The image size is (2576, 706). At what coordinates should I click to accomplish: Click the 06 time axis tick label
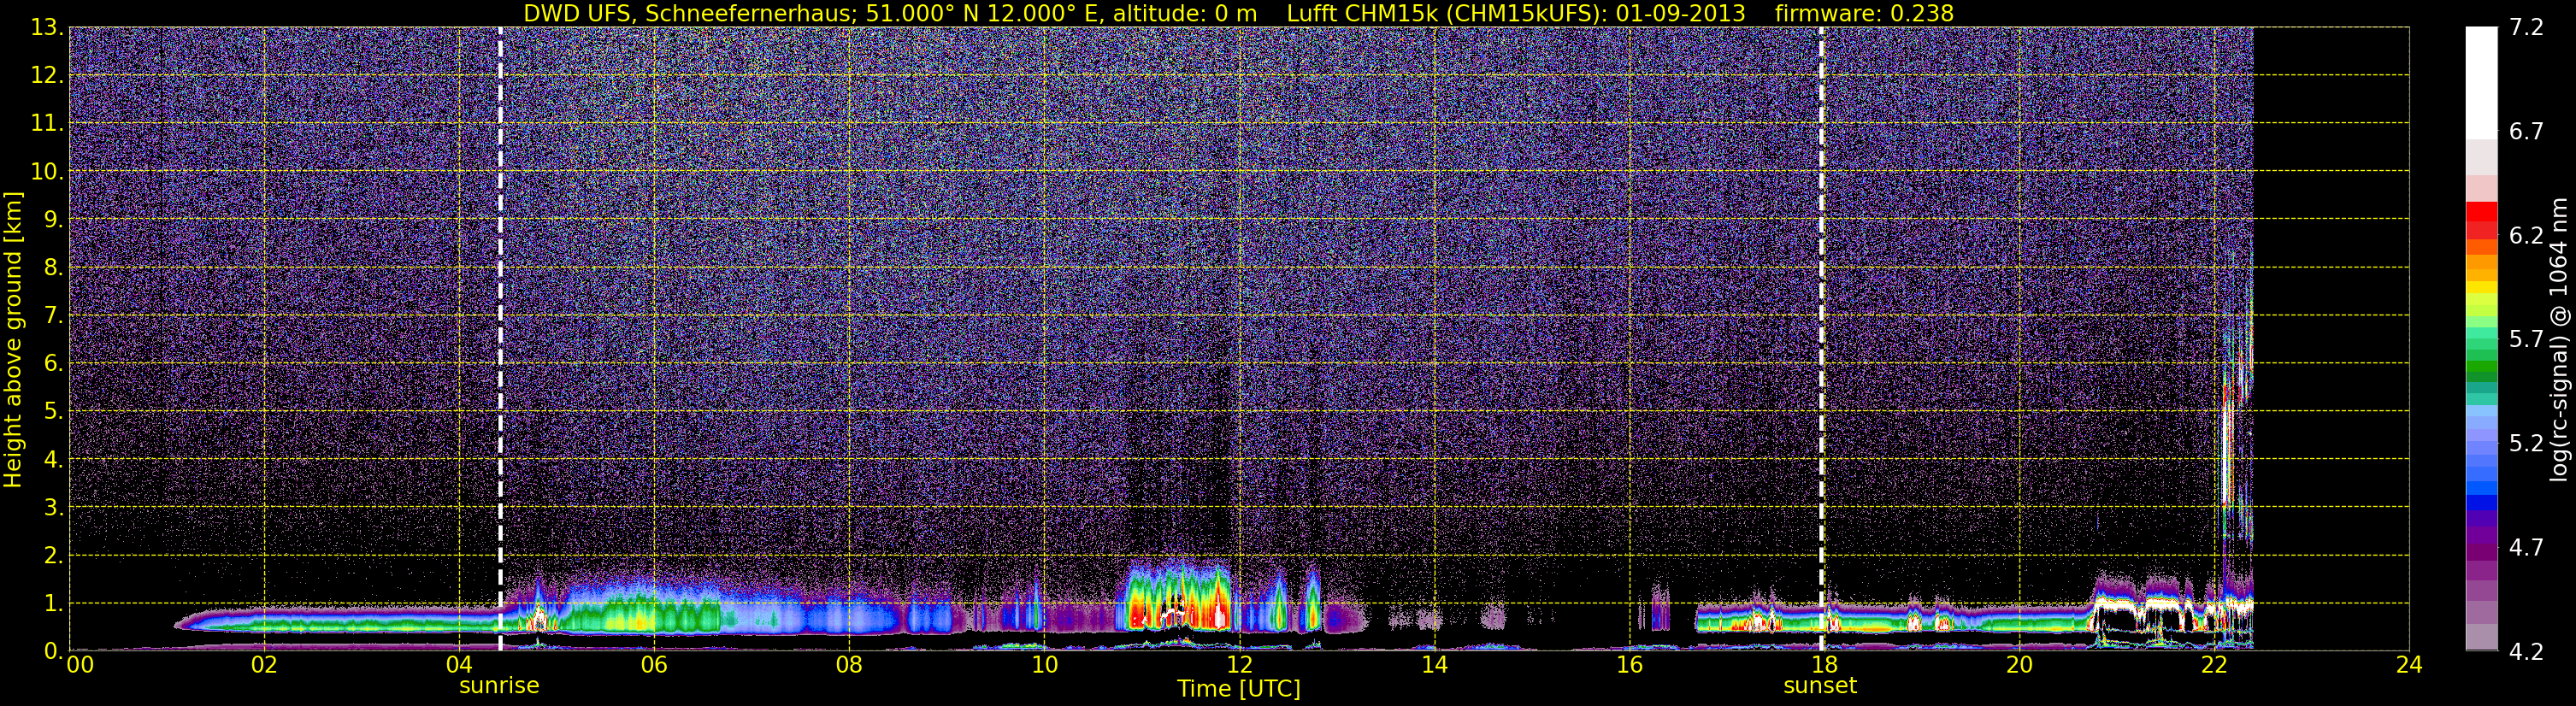tap(653, 665)
